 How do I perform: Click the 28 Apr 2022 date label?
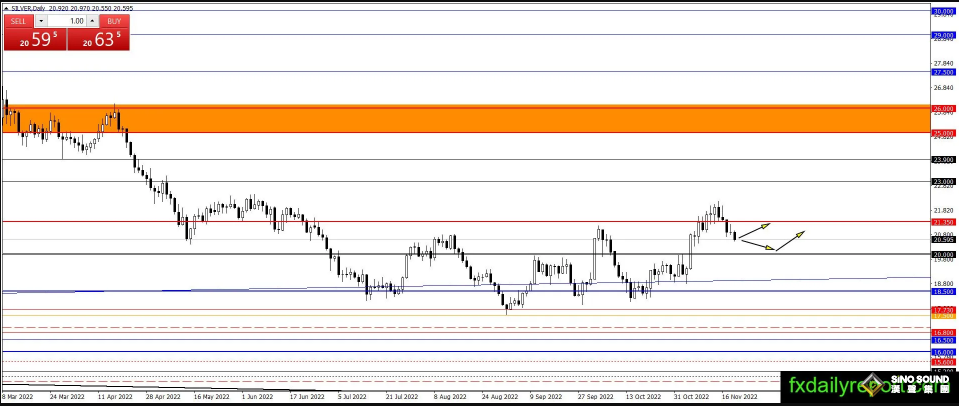coord(165,396)
